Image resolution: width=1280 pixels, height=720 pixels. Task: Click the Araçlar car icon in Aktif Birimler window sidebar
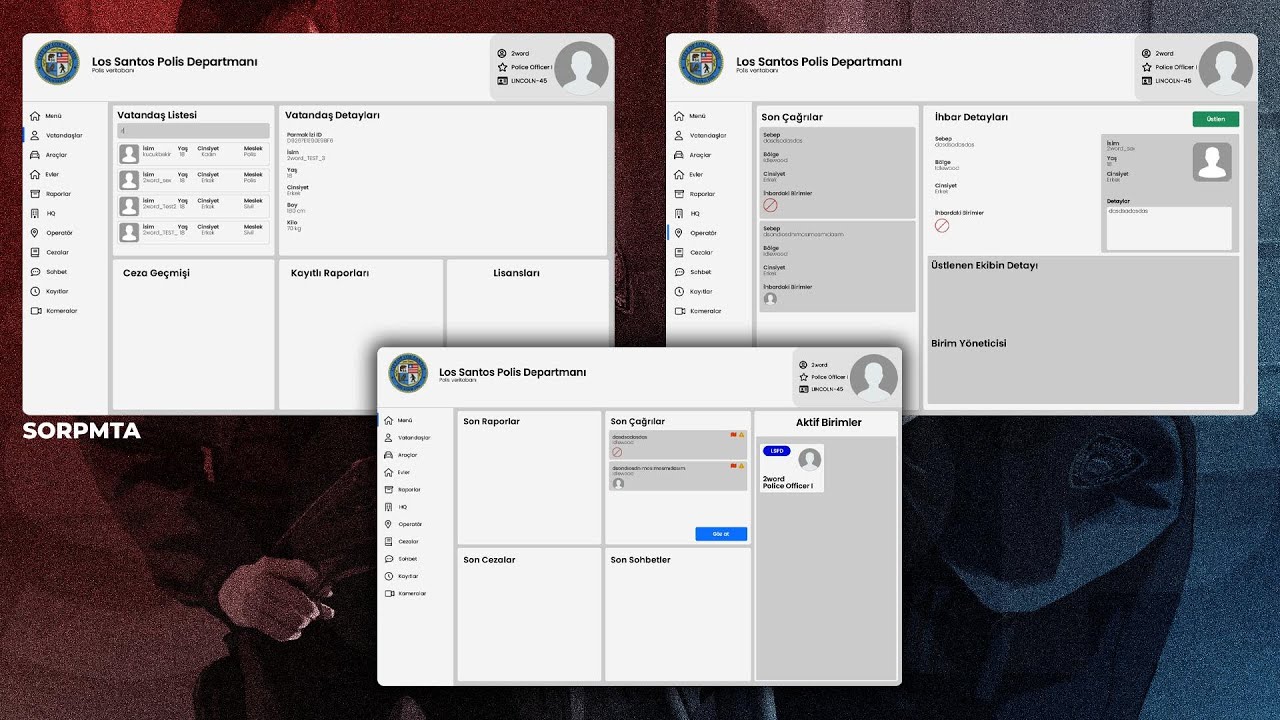(x=388, y=455)
